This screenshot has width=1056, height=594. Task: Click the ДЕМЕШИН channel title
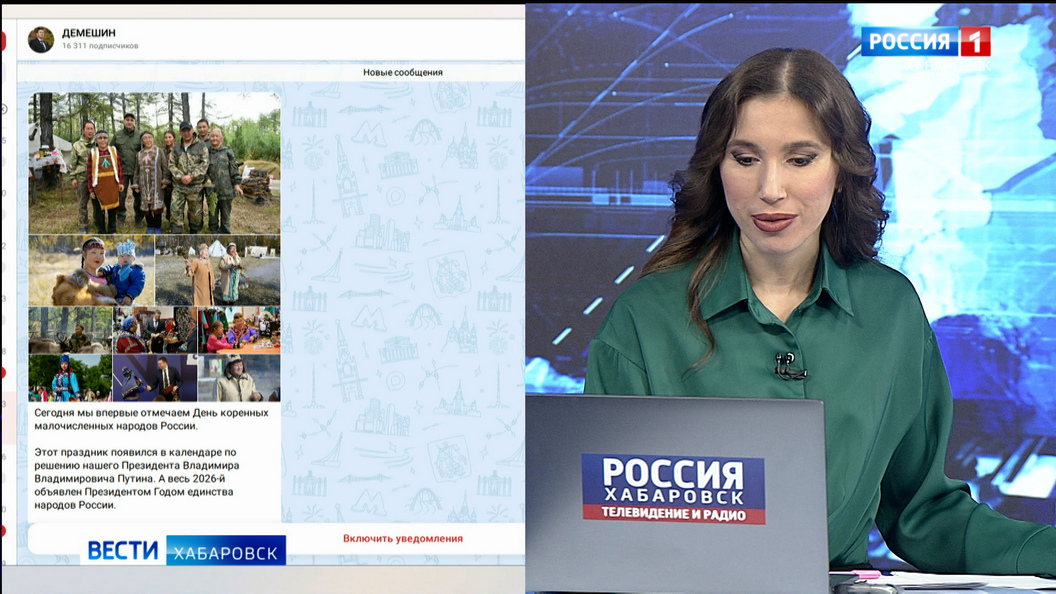tap(89, 33)
